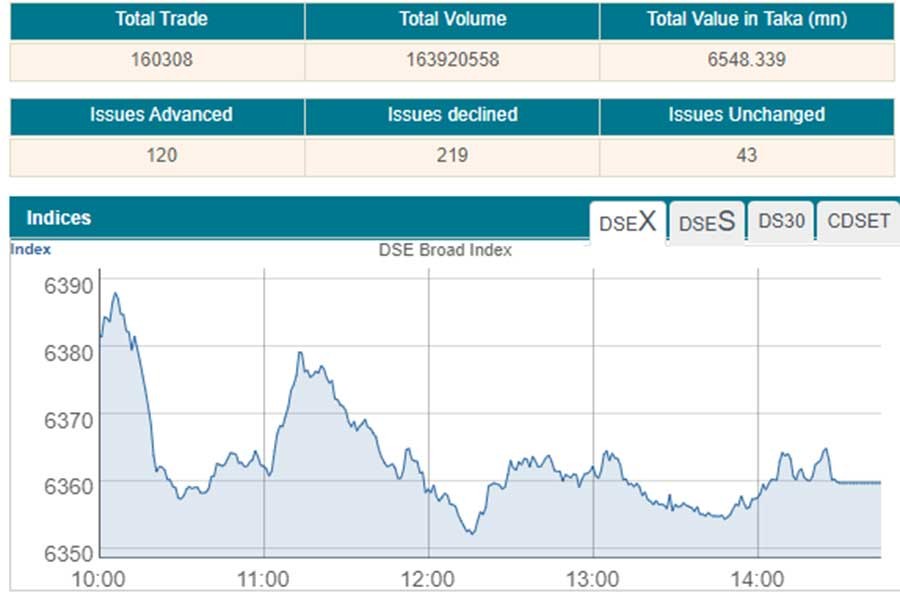Switch to the DSEX index tab
This screenshot has width=900, height=600.
[627, 222]
